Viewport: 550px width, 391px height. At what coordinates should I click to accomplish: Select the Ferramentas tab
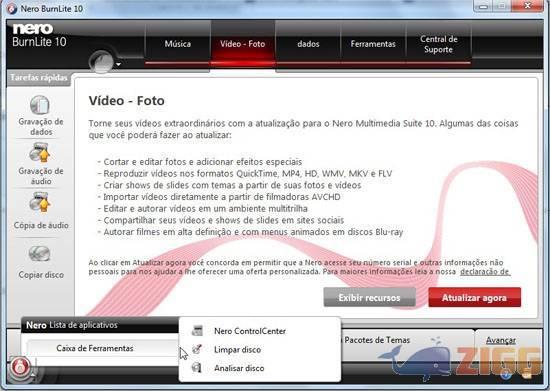[373, 44]
